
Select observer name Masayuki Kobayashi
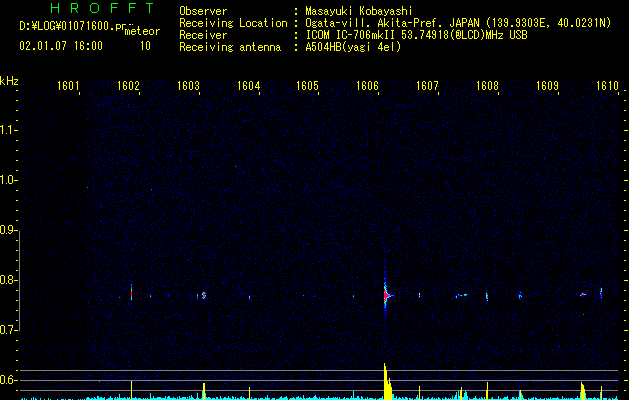(x=359, y=11)
